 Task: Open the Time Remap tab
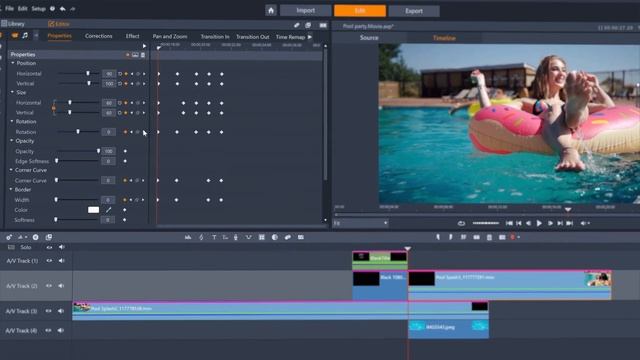(x=291, y=37)
